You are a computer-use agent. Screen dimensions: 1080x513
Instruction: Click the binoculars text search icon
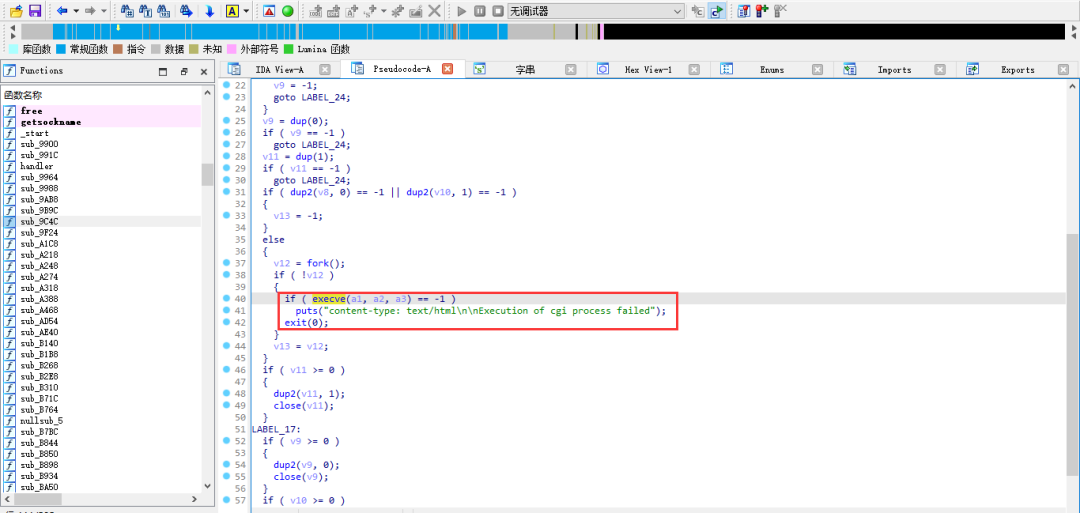point(145,10)
